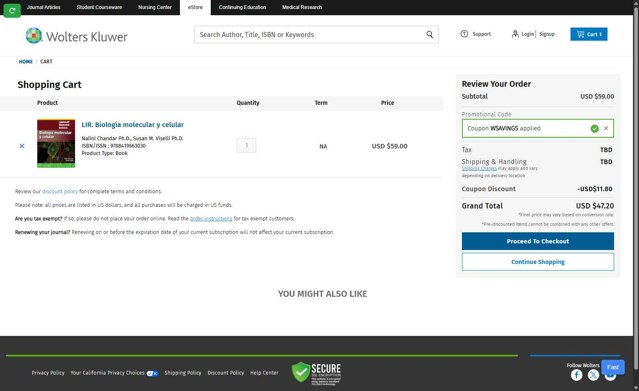639x391 pixels.
Task: Click the search magnifier icon
Action: pos(430,35)
